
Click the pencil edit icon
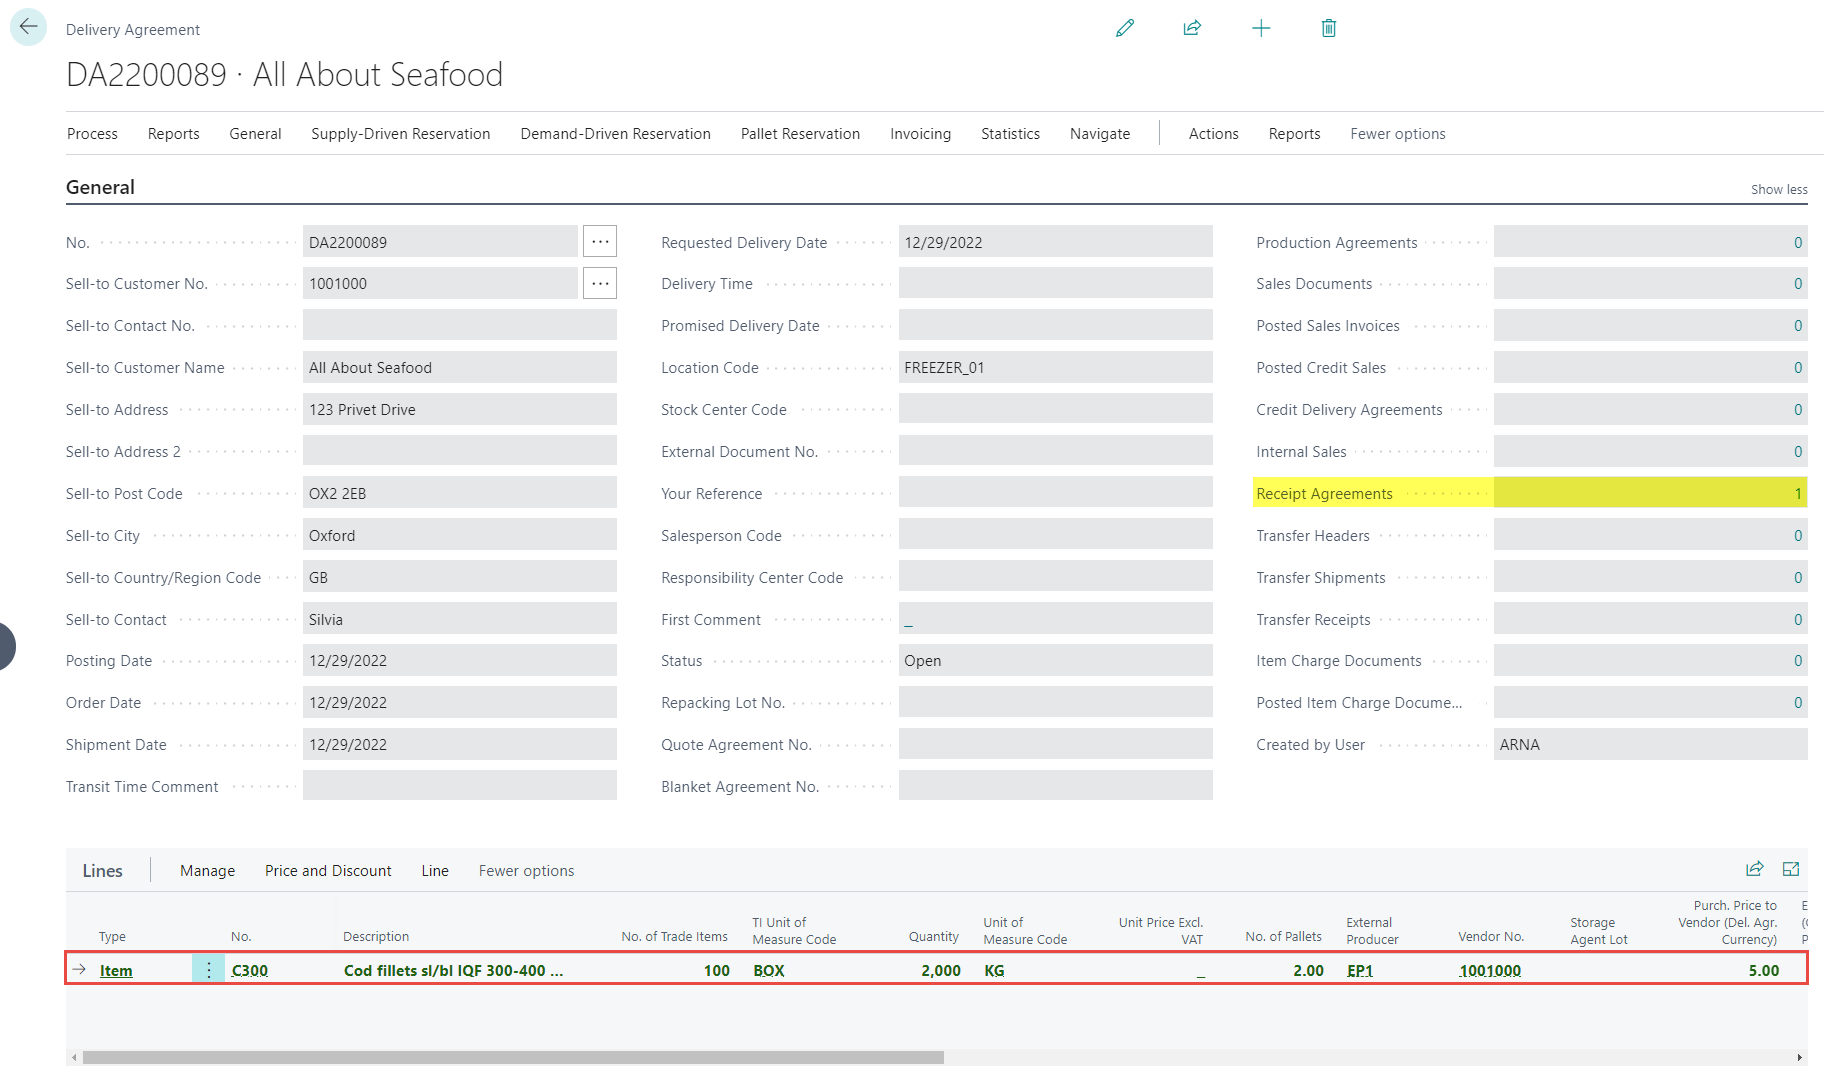pyautogui.click(x=1125, y=28)
